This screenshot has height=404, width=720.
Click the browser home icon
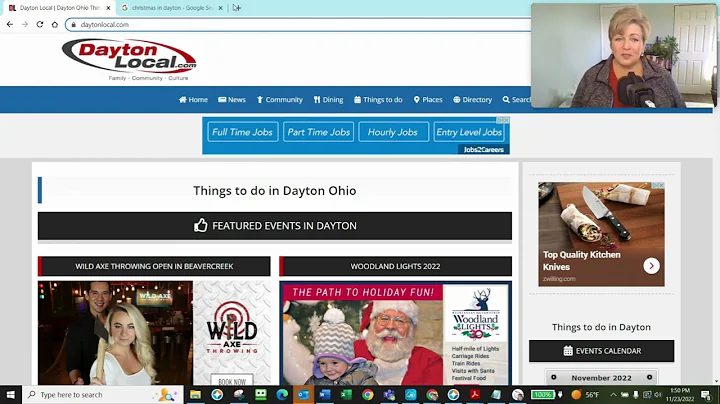click(x=55, y=24)
